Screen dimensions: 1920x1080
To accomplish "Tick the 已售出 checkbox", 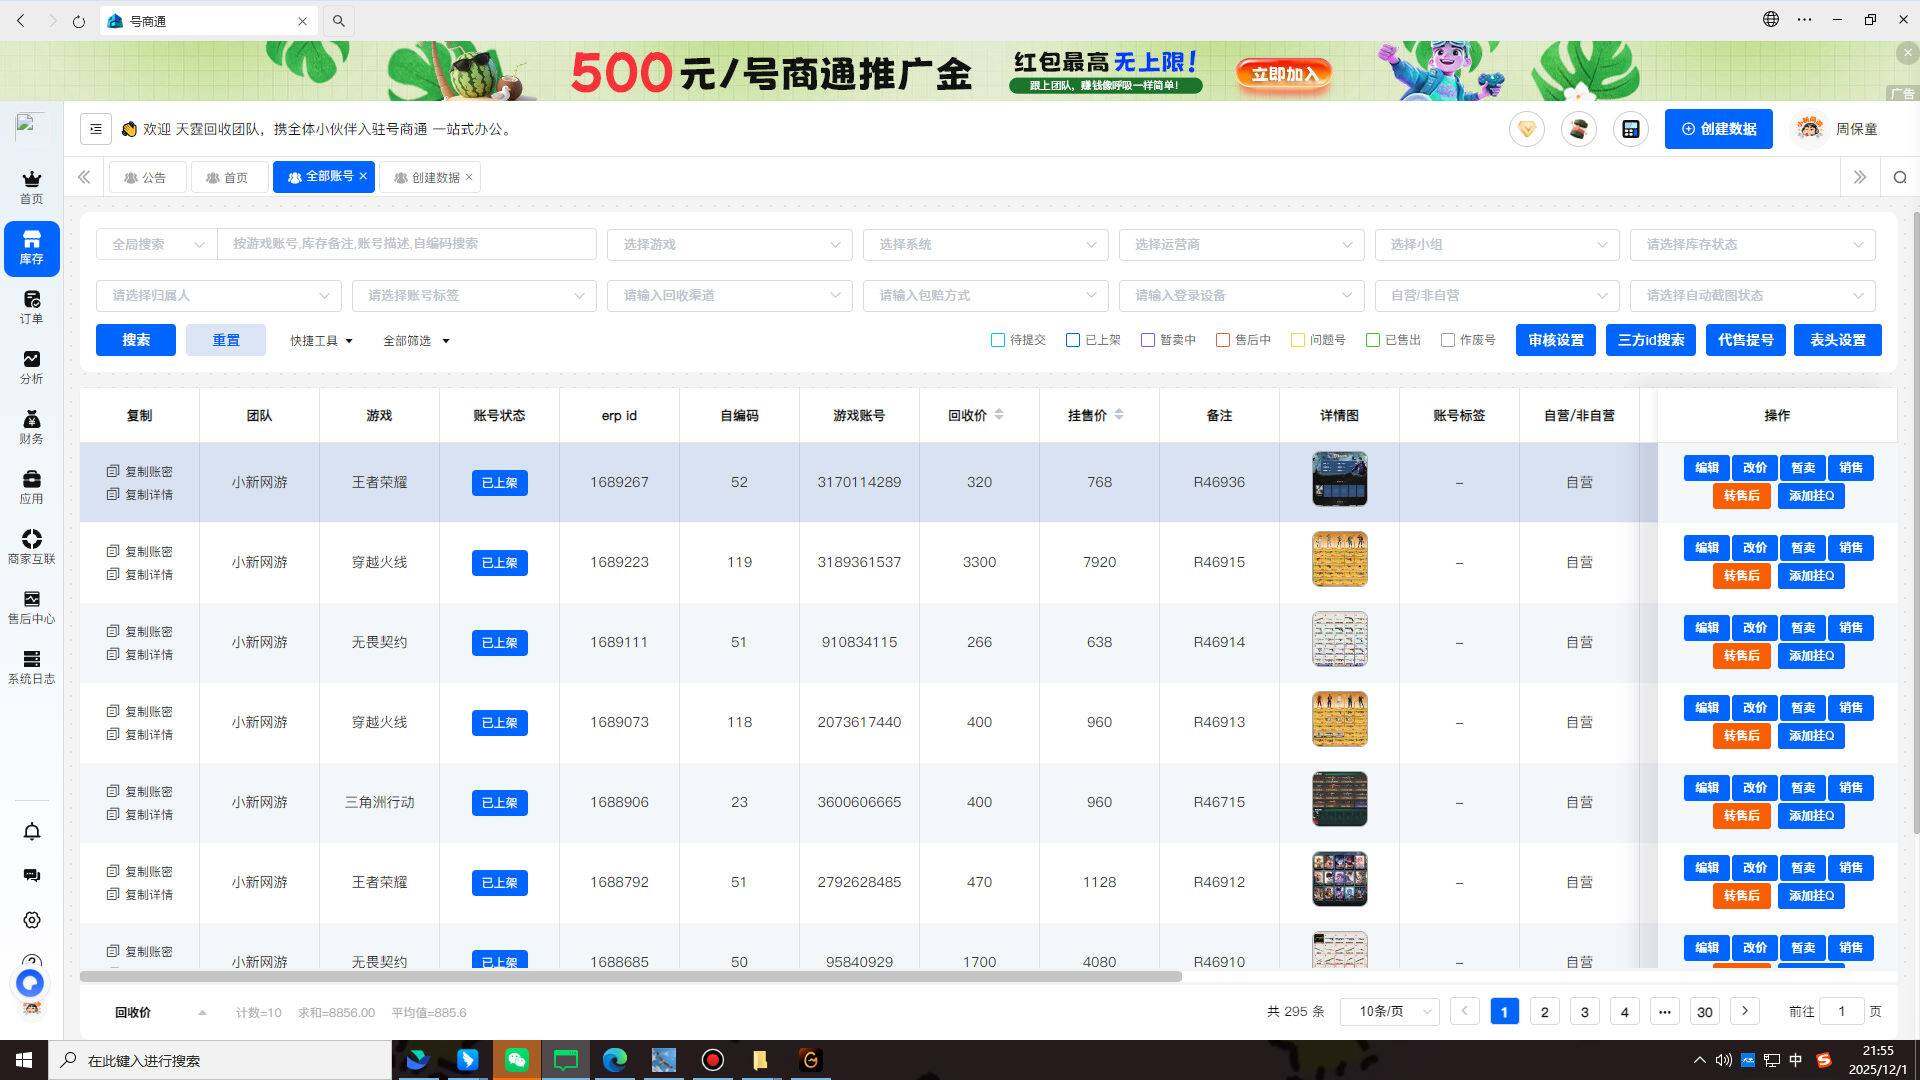I will (x=1373, y=340).
